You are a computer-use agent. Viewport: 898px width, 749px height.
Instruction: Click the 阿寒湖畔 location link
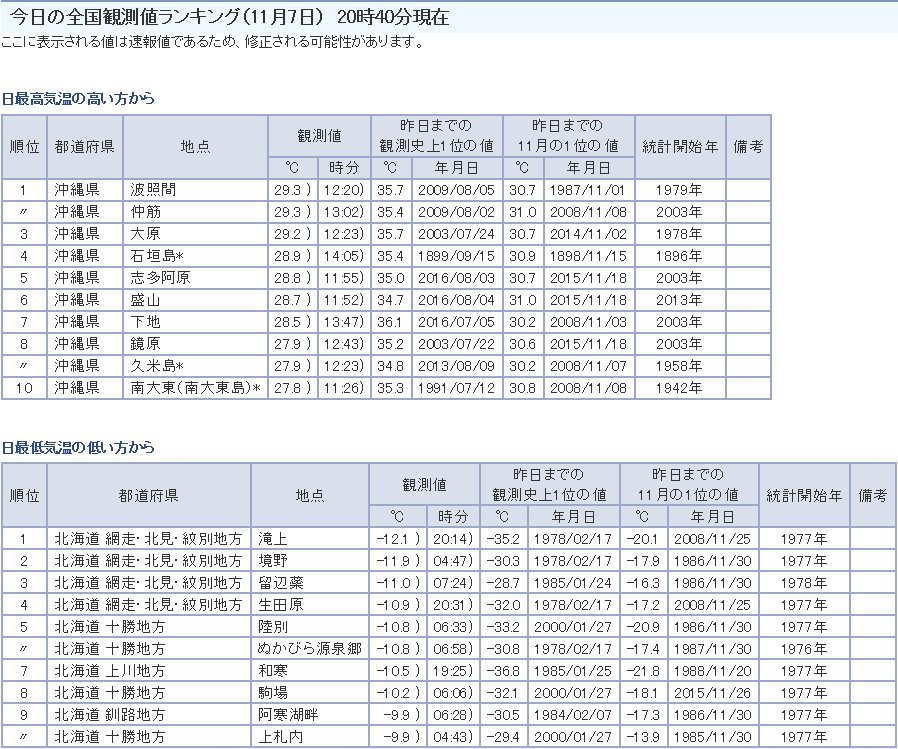point(284,715)
